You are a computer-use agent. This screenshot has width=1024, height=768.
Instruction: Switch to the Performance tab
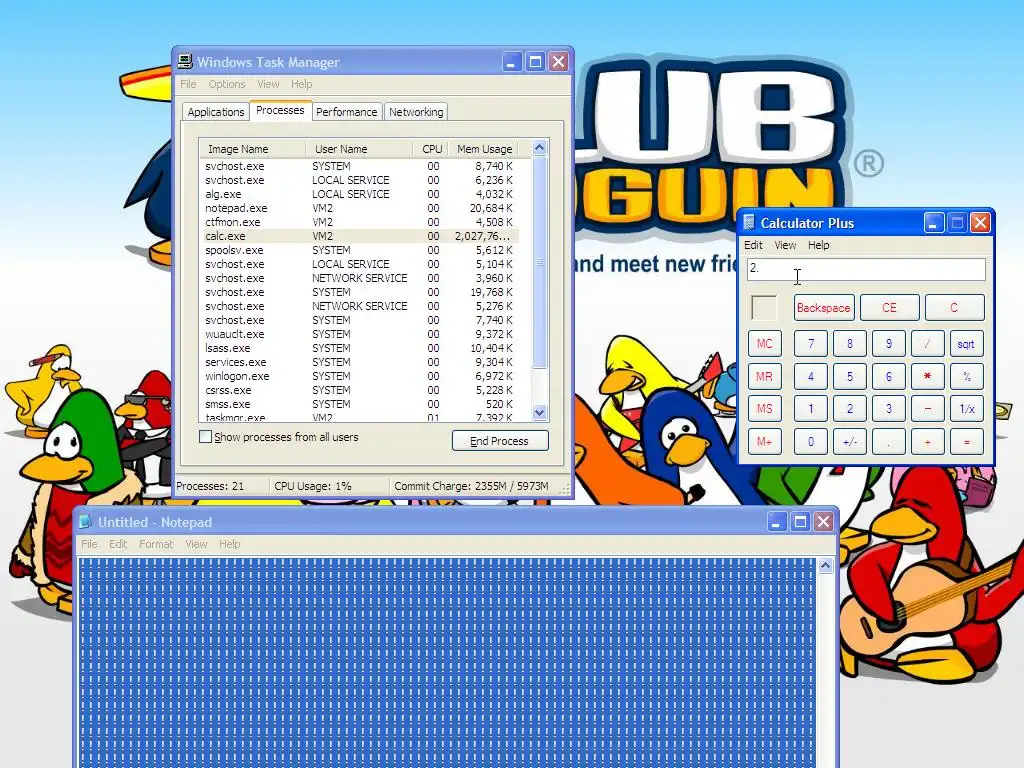click(x=346, y=112)
